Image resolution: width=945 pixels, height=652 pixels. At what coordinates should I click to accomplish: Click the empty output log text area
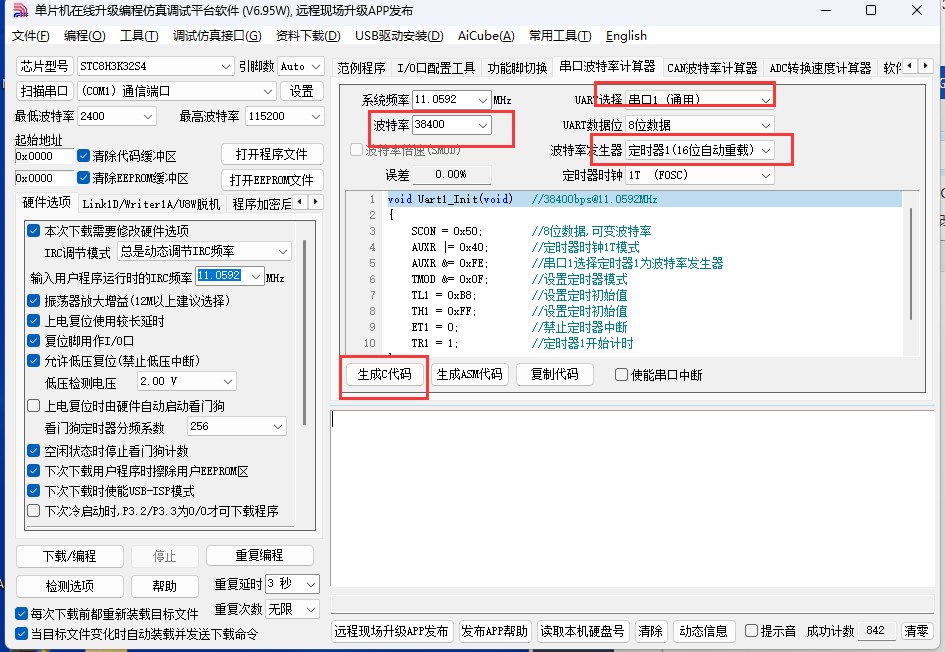click(x=631, y=497)
